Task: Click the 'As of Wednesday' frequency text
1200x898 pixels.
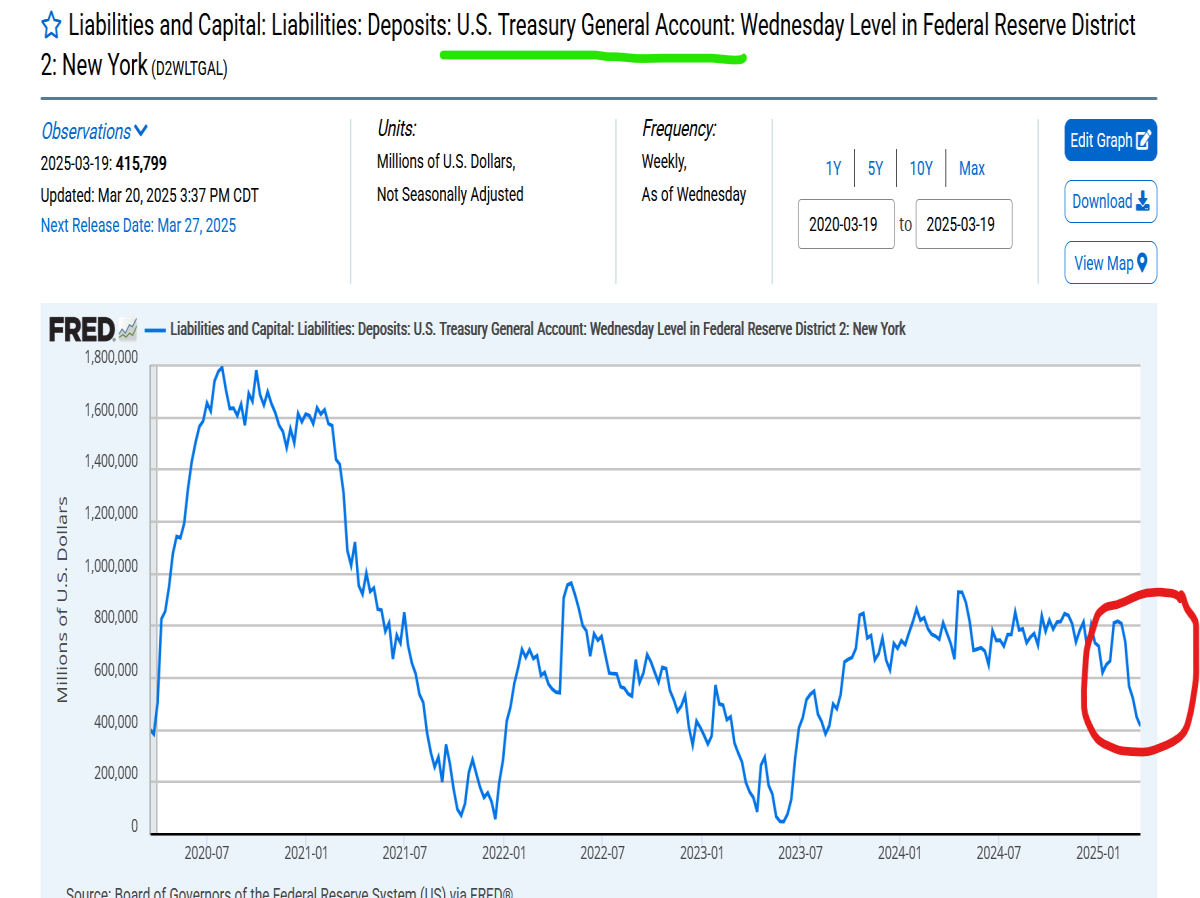Action: click(x=694, y=194)
